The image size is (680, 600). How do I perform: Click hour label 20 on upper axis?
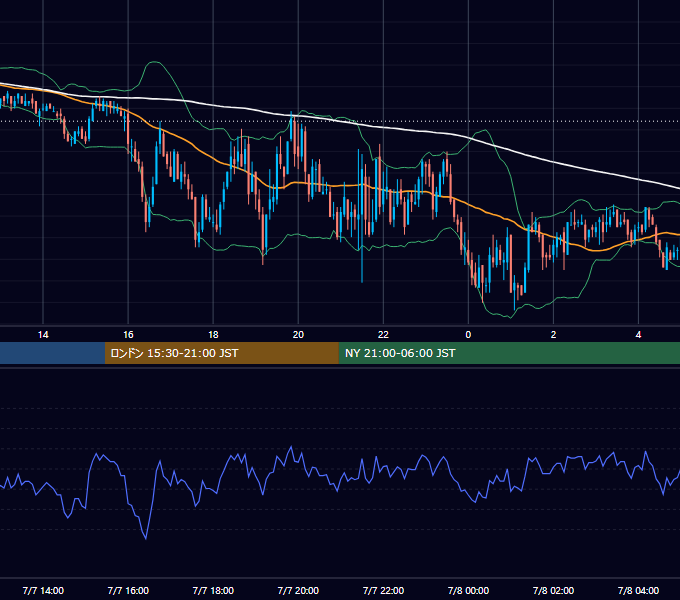[298, 335]
